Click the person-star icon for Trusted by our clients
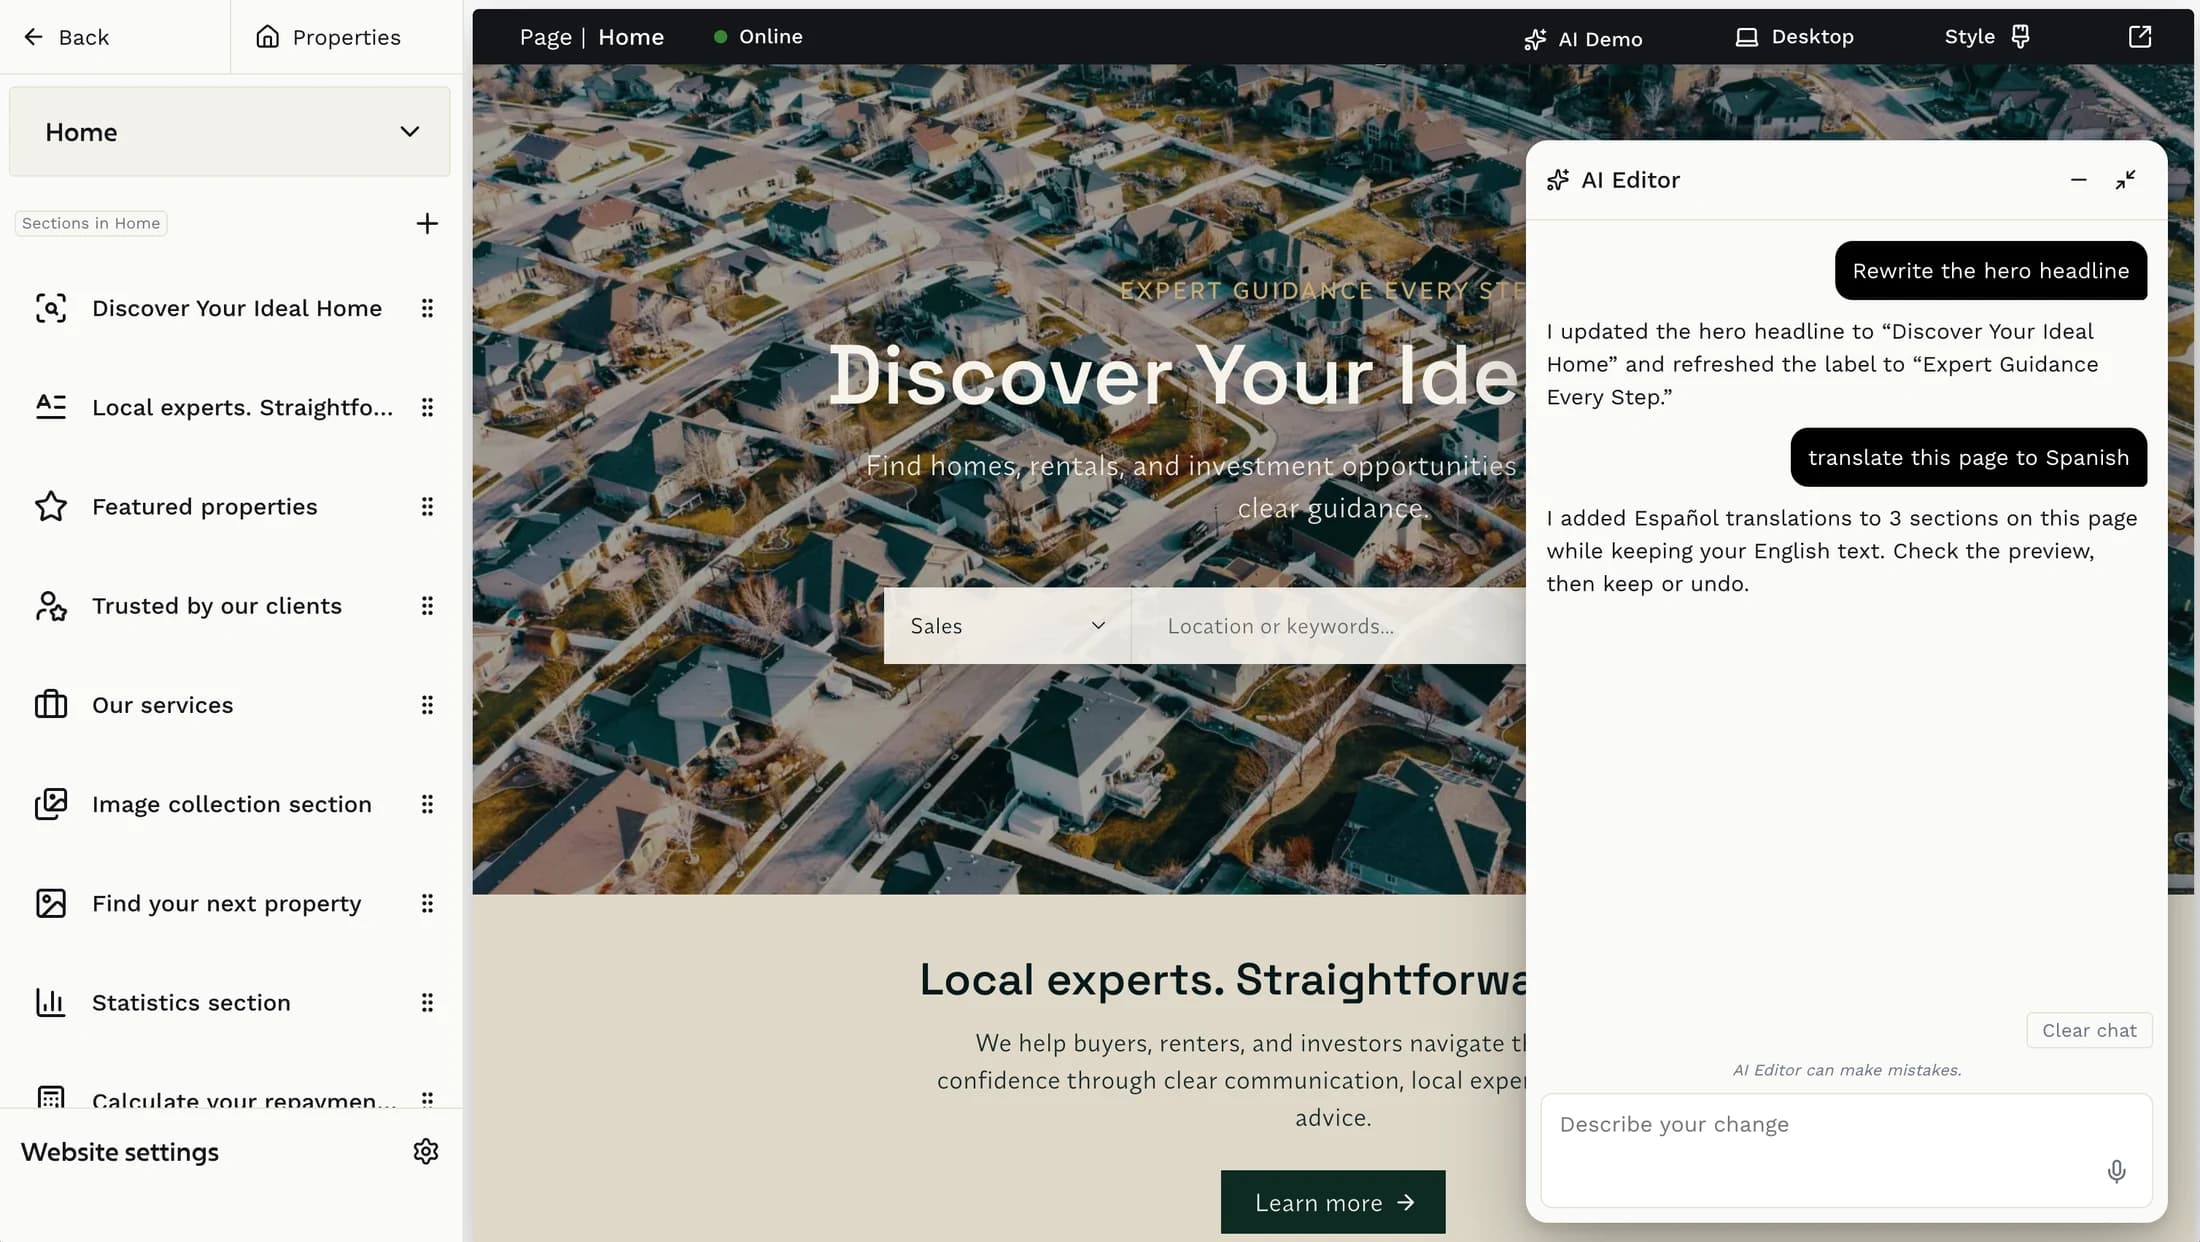The image size is (2200, 1242). click(x=51, y=606)
